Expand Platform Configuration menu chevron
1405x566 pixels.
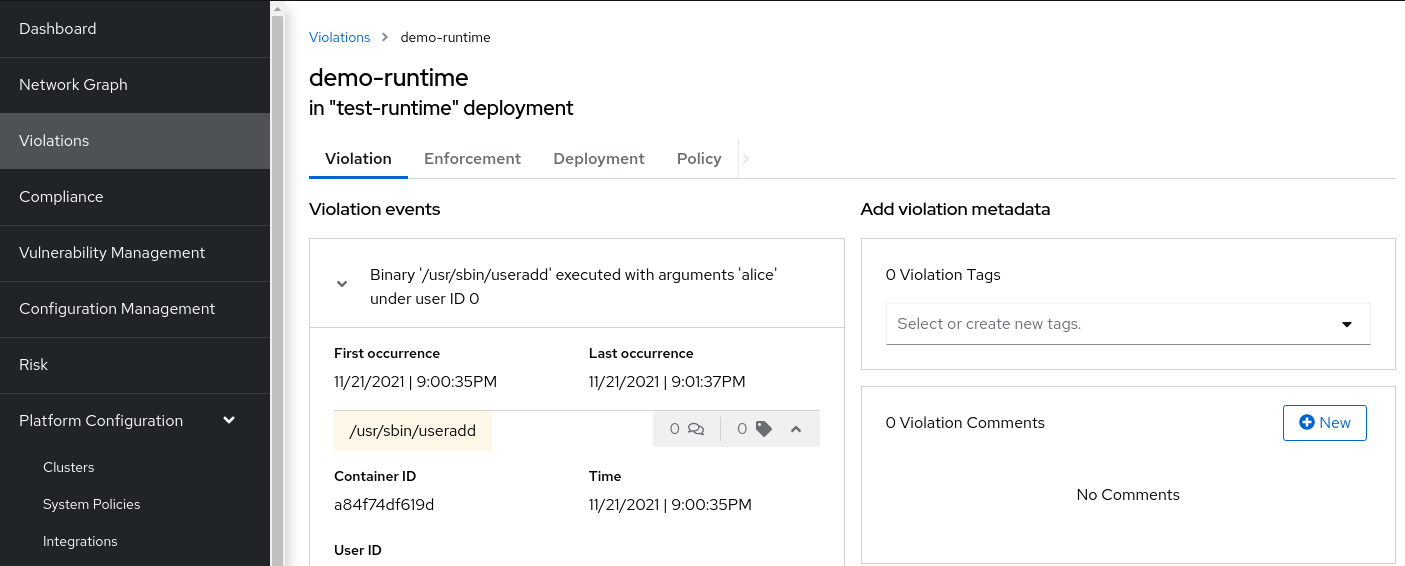point(229,420)
